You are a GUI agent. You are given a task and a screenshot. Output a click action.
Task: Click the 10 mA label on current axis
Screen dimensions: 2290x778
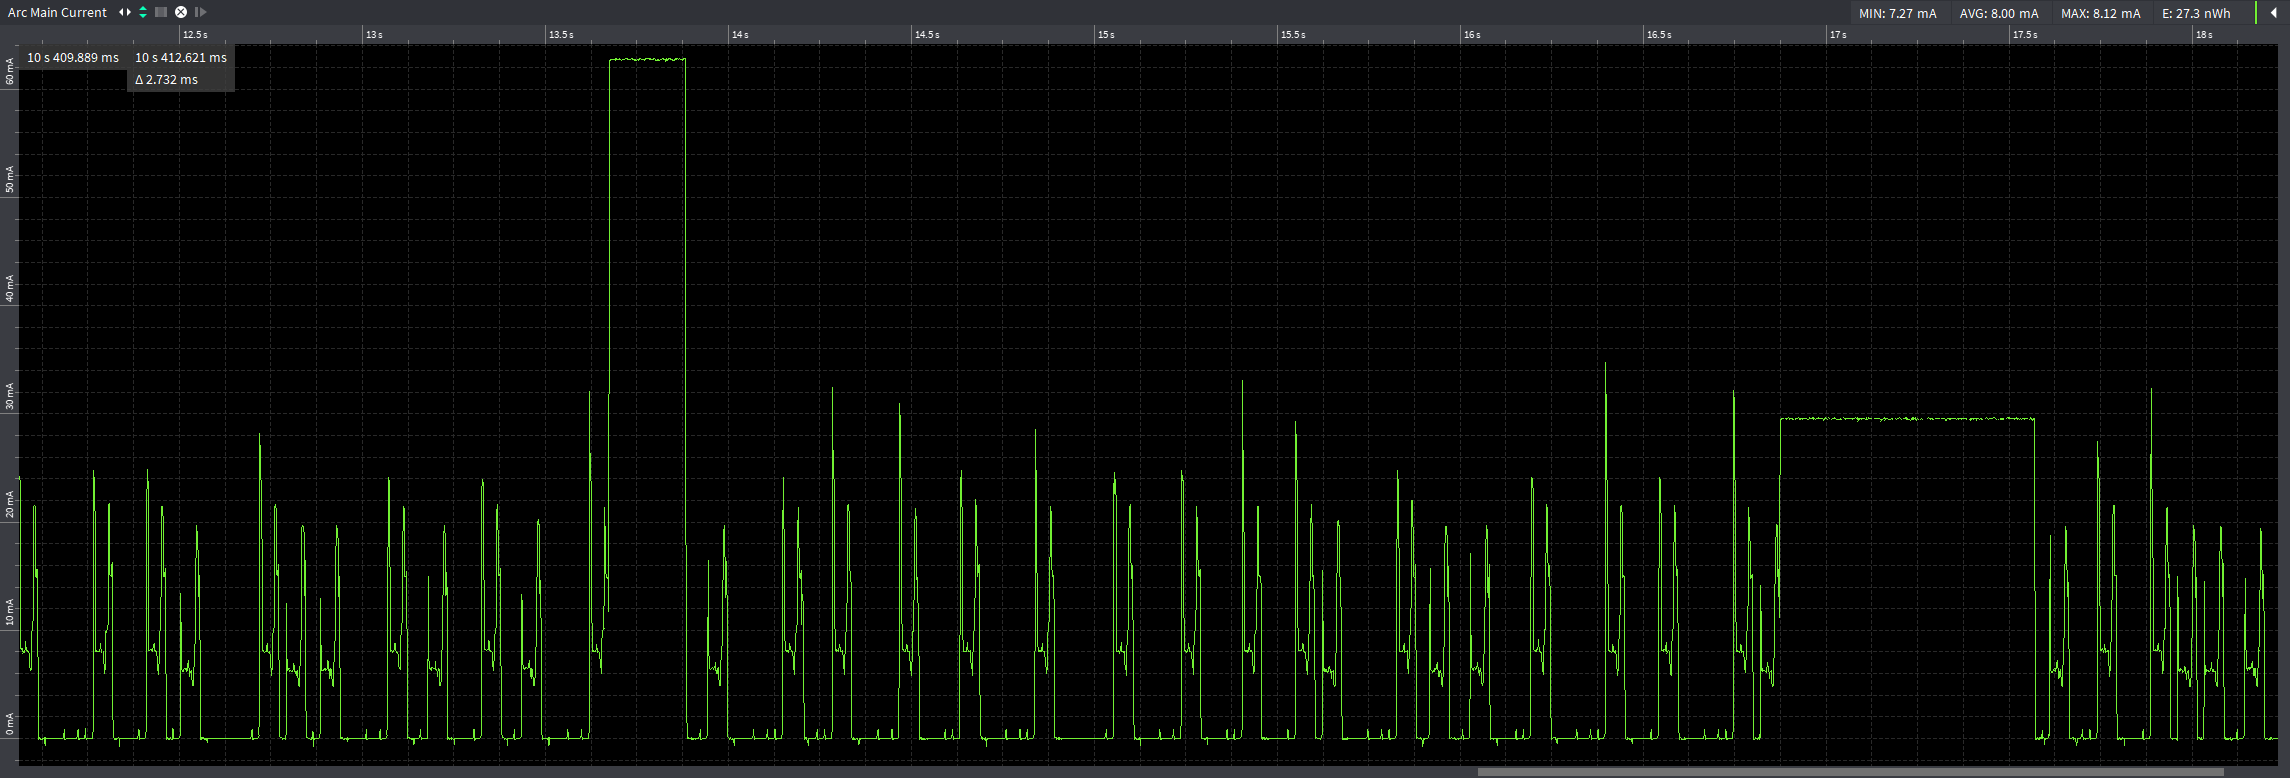[x=10, y=612]
